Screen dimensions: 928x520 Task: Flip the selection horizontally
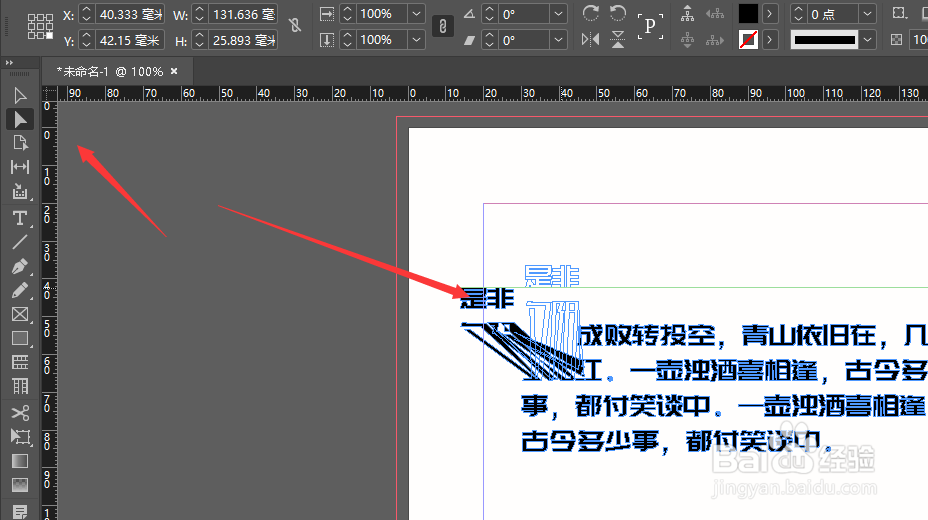point(590,40)
